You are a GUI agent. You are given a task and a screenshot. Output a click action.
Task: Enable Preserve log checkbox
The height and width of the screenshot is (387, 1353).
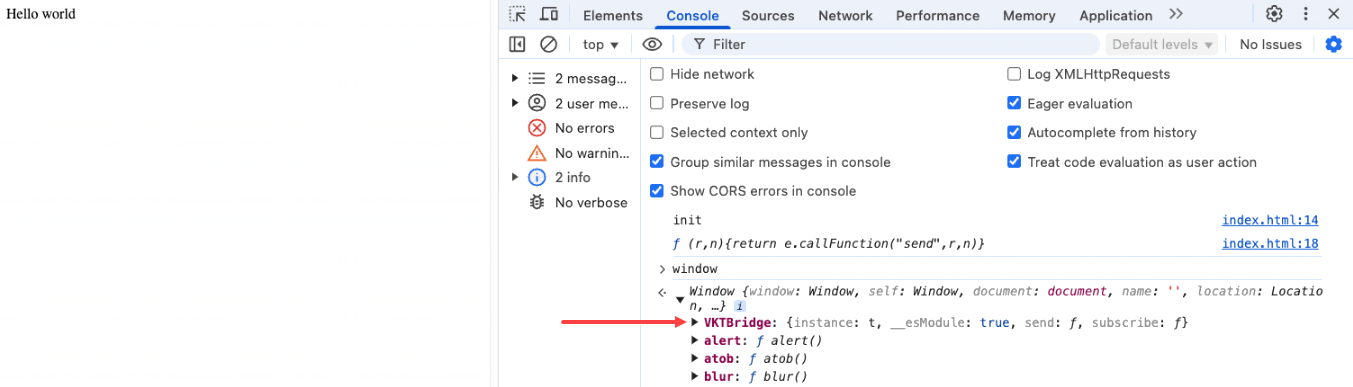(x=657, y=103)
